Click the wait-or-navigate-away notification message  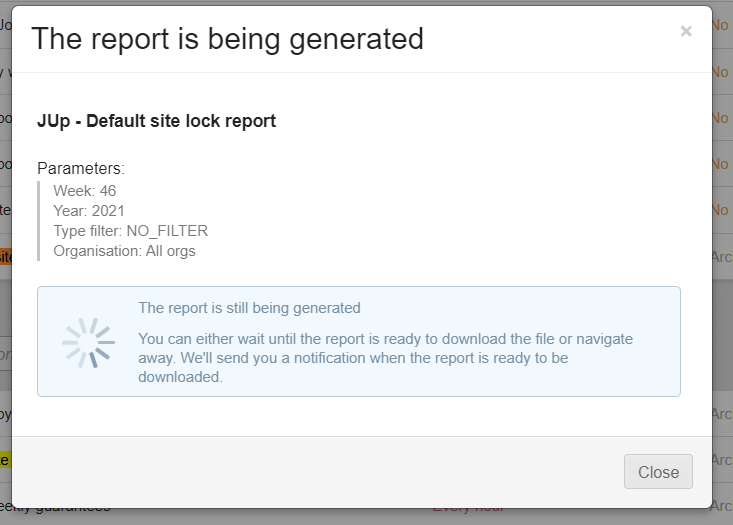pos(385,358)
